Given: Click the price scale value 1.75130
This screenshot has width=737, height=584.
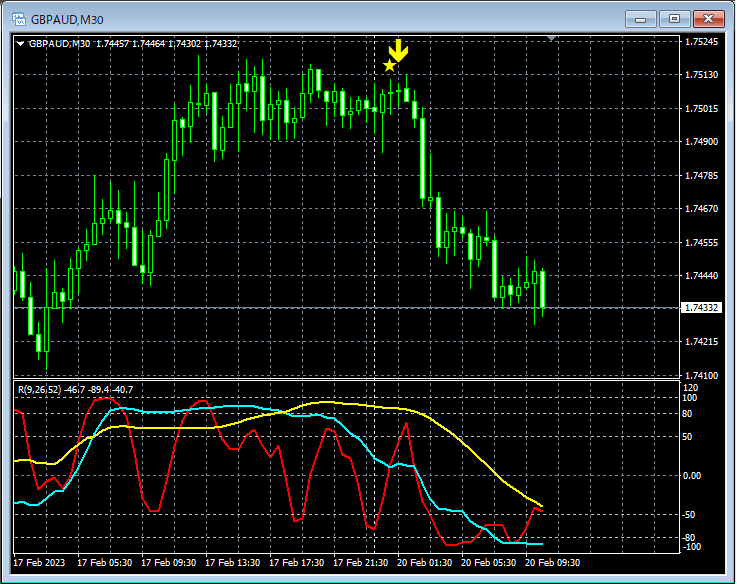Looking at the screenshot, I should pos(701,75).
